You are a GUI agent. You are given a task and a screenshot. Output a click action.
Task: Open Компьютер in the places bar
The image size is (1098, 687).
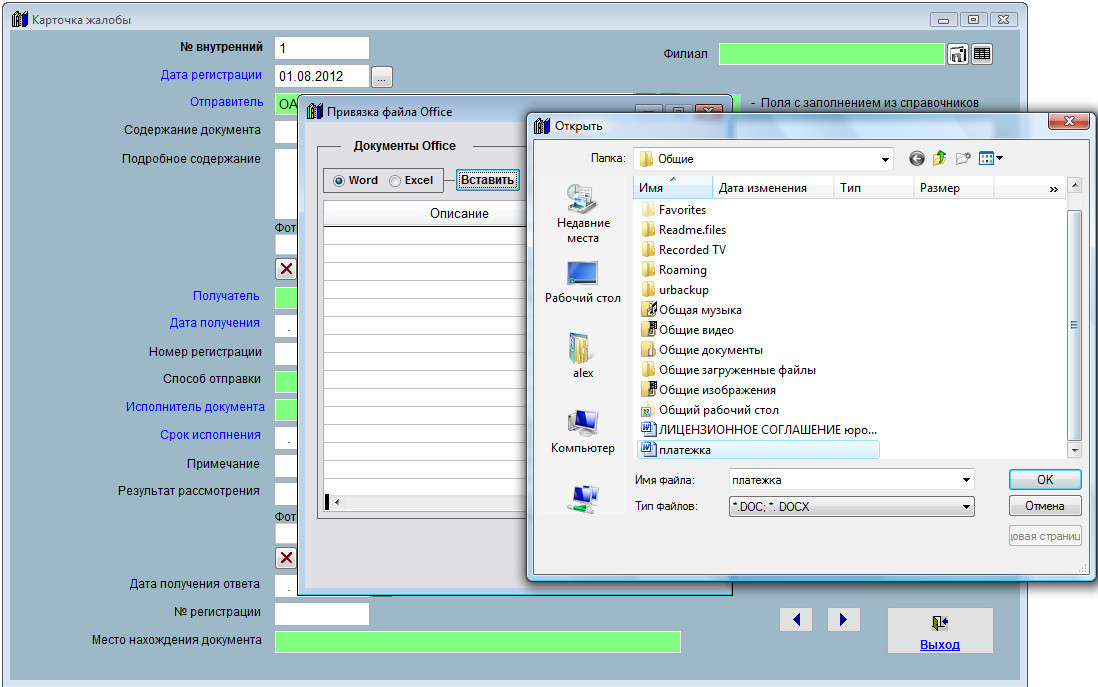582,432
